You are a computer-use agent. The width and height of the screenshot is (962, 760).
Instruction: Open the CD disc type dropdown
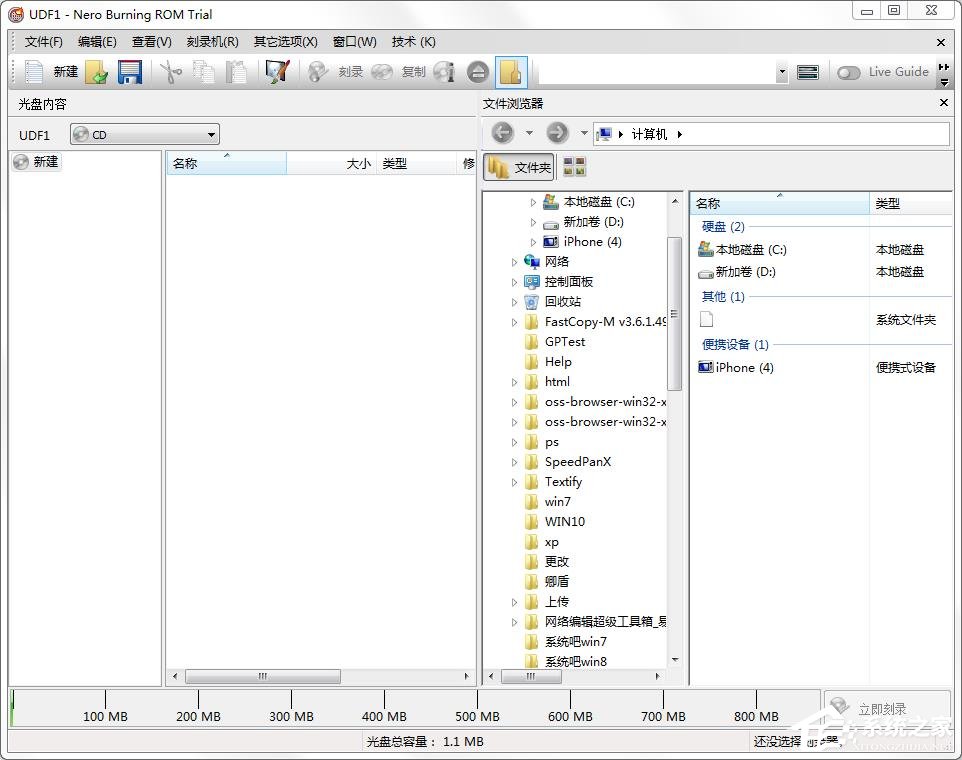pos(144,135)
